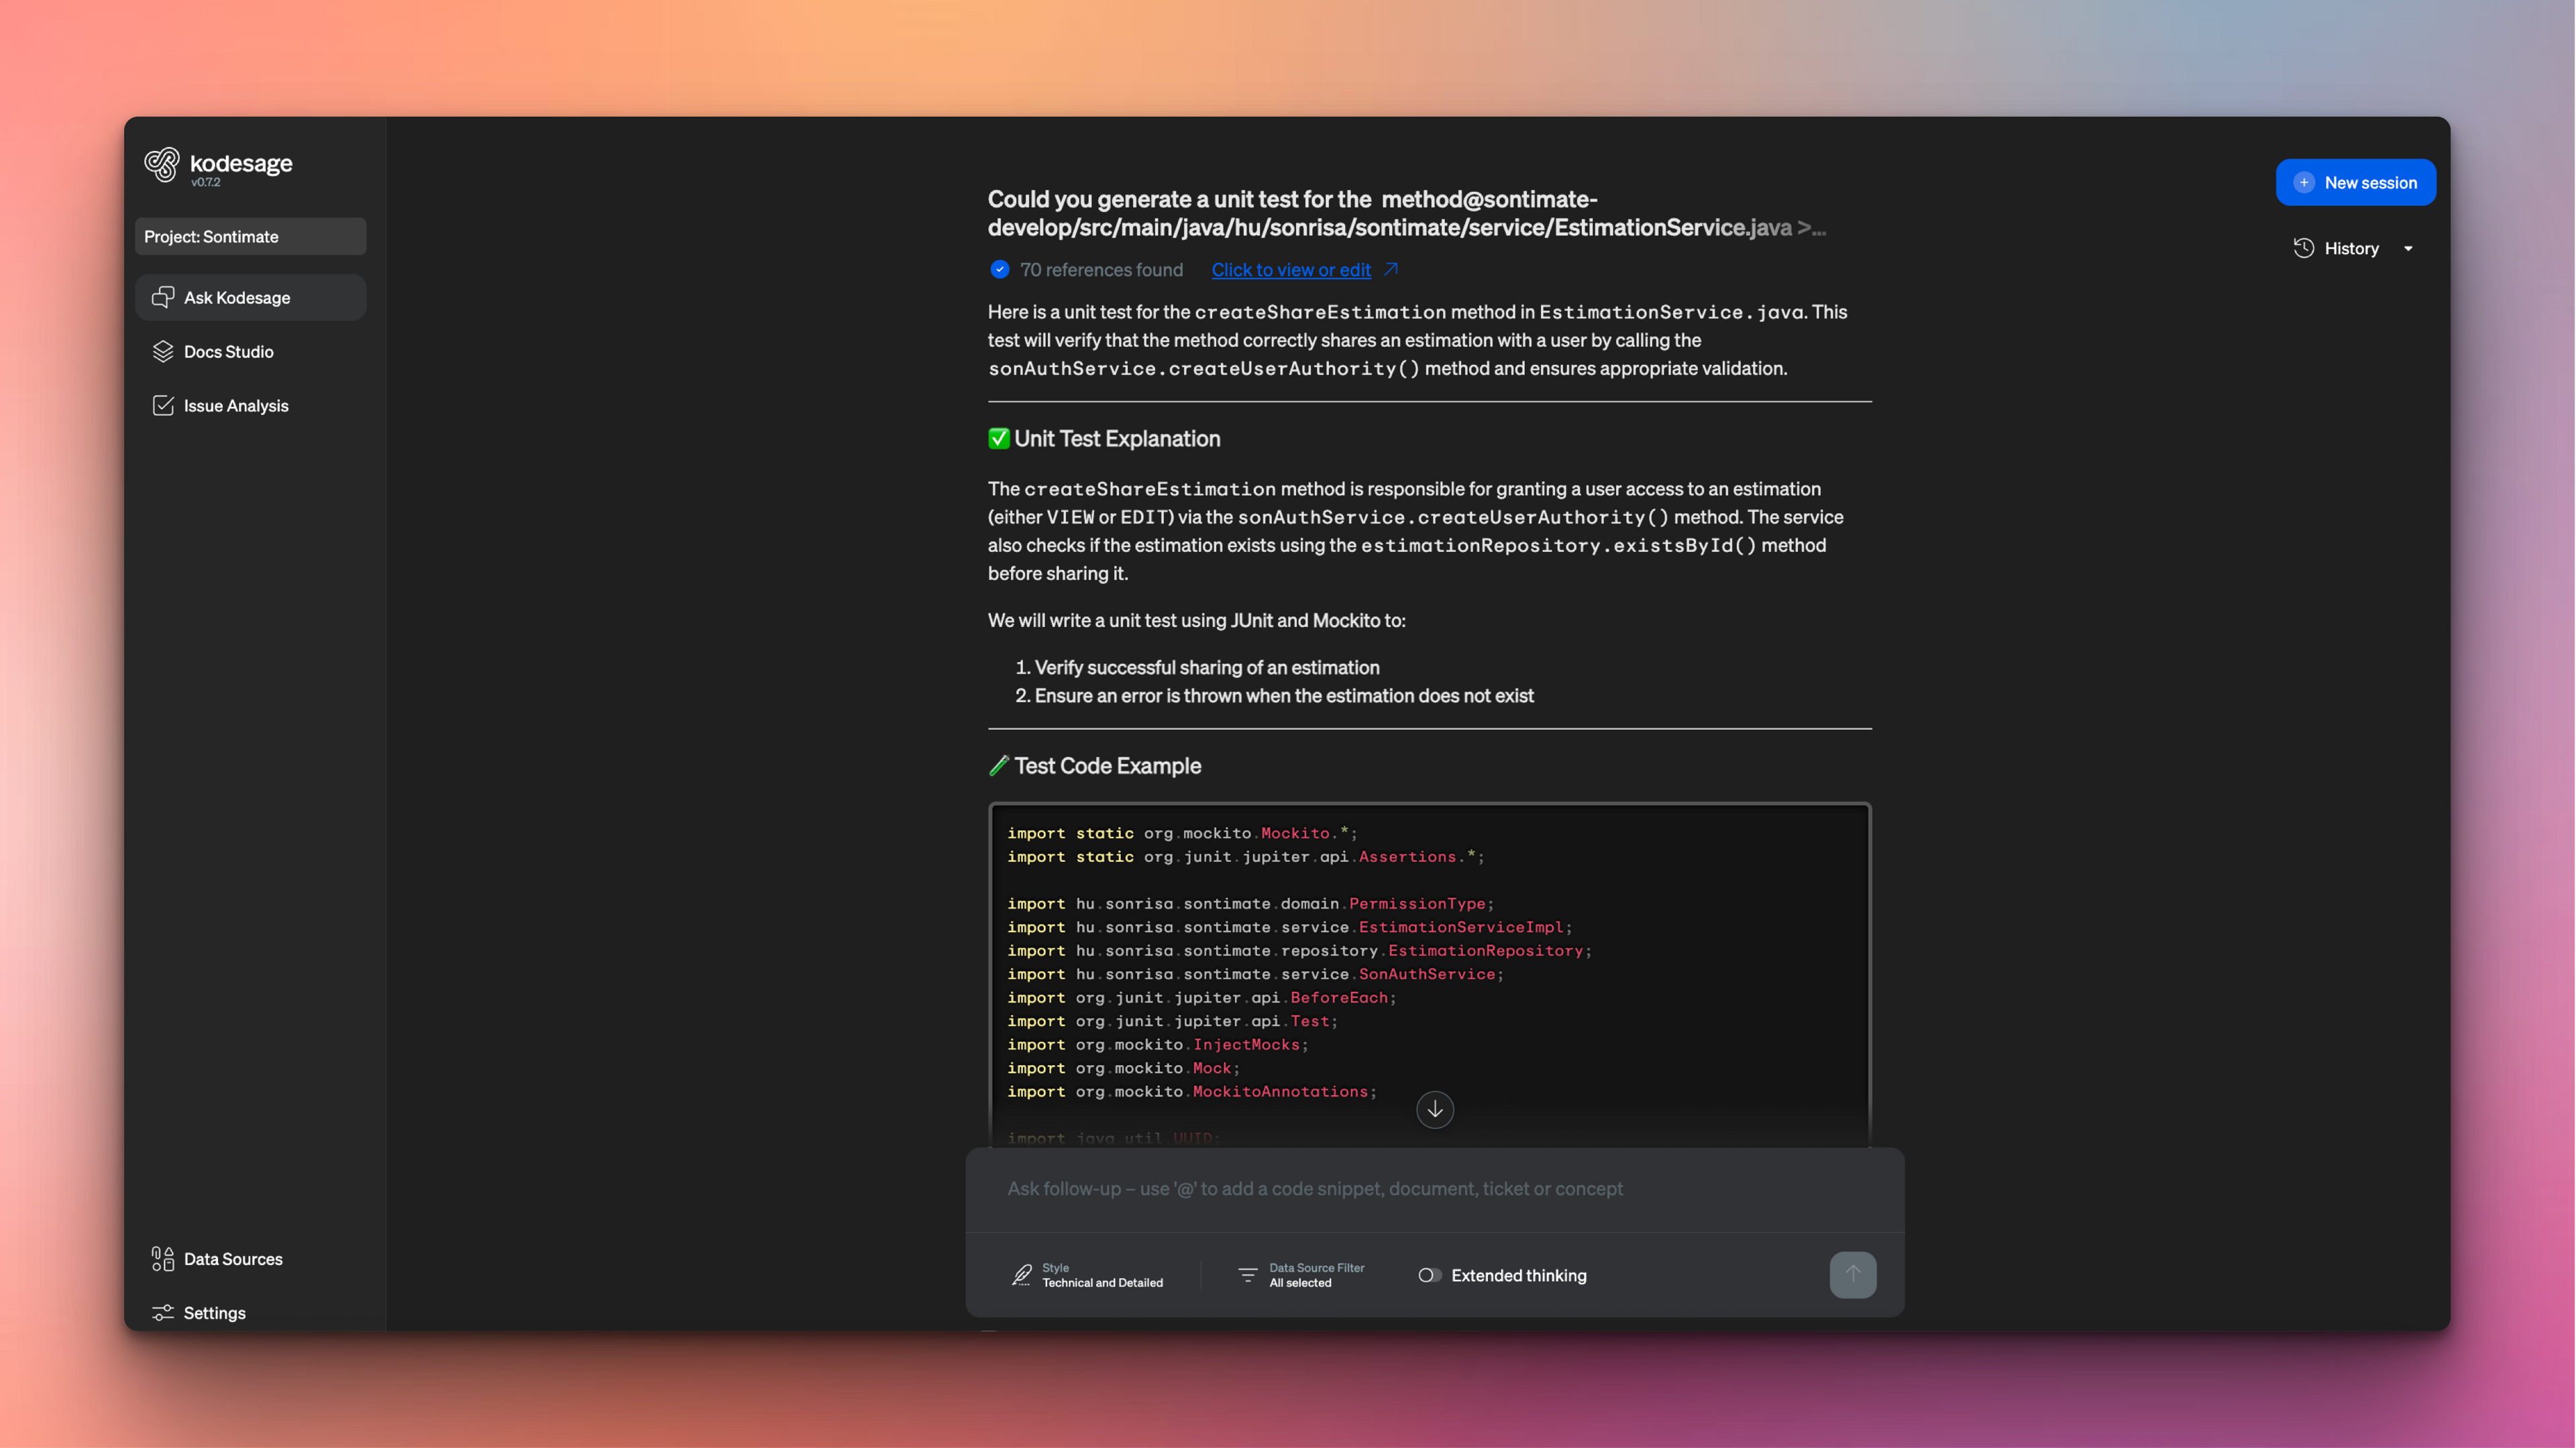Click the 70 references found checkmark
Viewport: 2576px width, 1448px height.
pyautogui.click(x=999, y=269)
